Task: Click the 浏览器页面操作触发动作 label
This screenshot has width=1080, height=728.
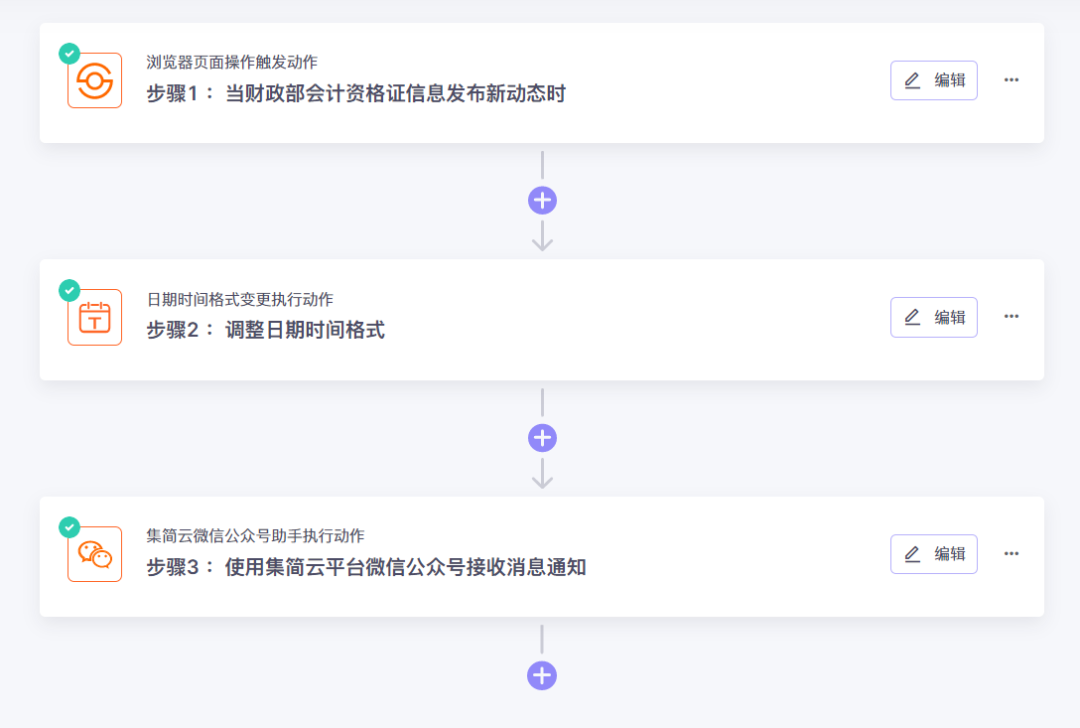Action: (x=232, y=62)
